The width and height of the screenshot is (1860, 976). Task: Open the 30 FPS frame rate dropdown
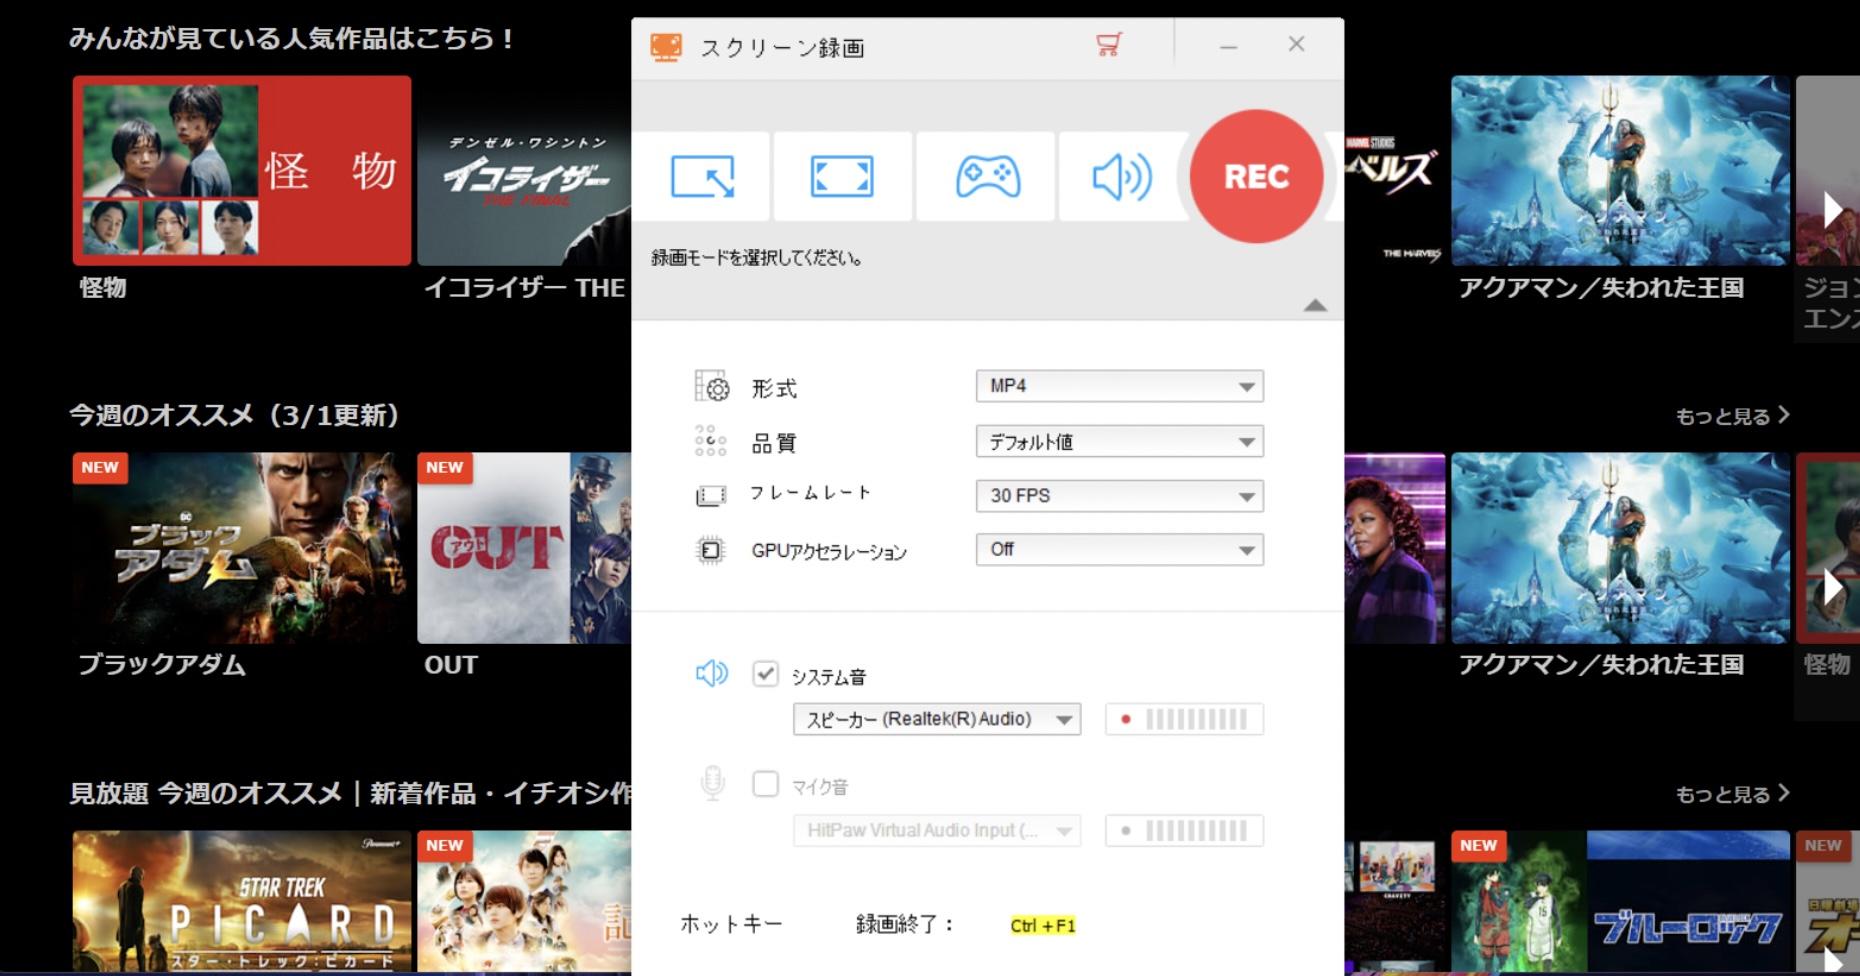click(x=1119, y=495)
